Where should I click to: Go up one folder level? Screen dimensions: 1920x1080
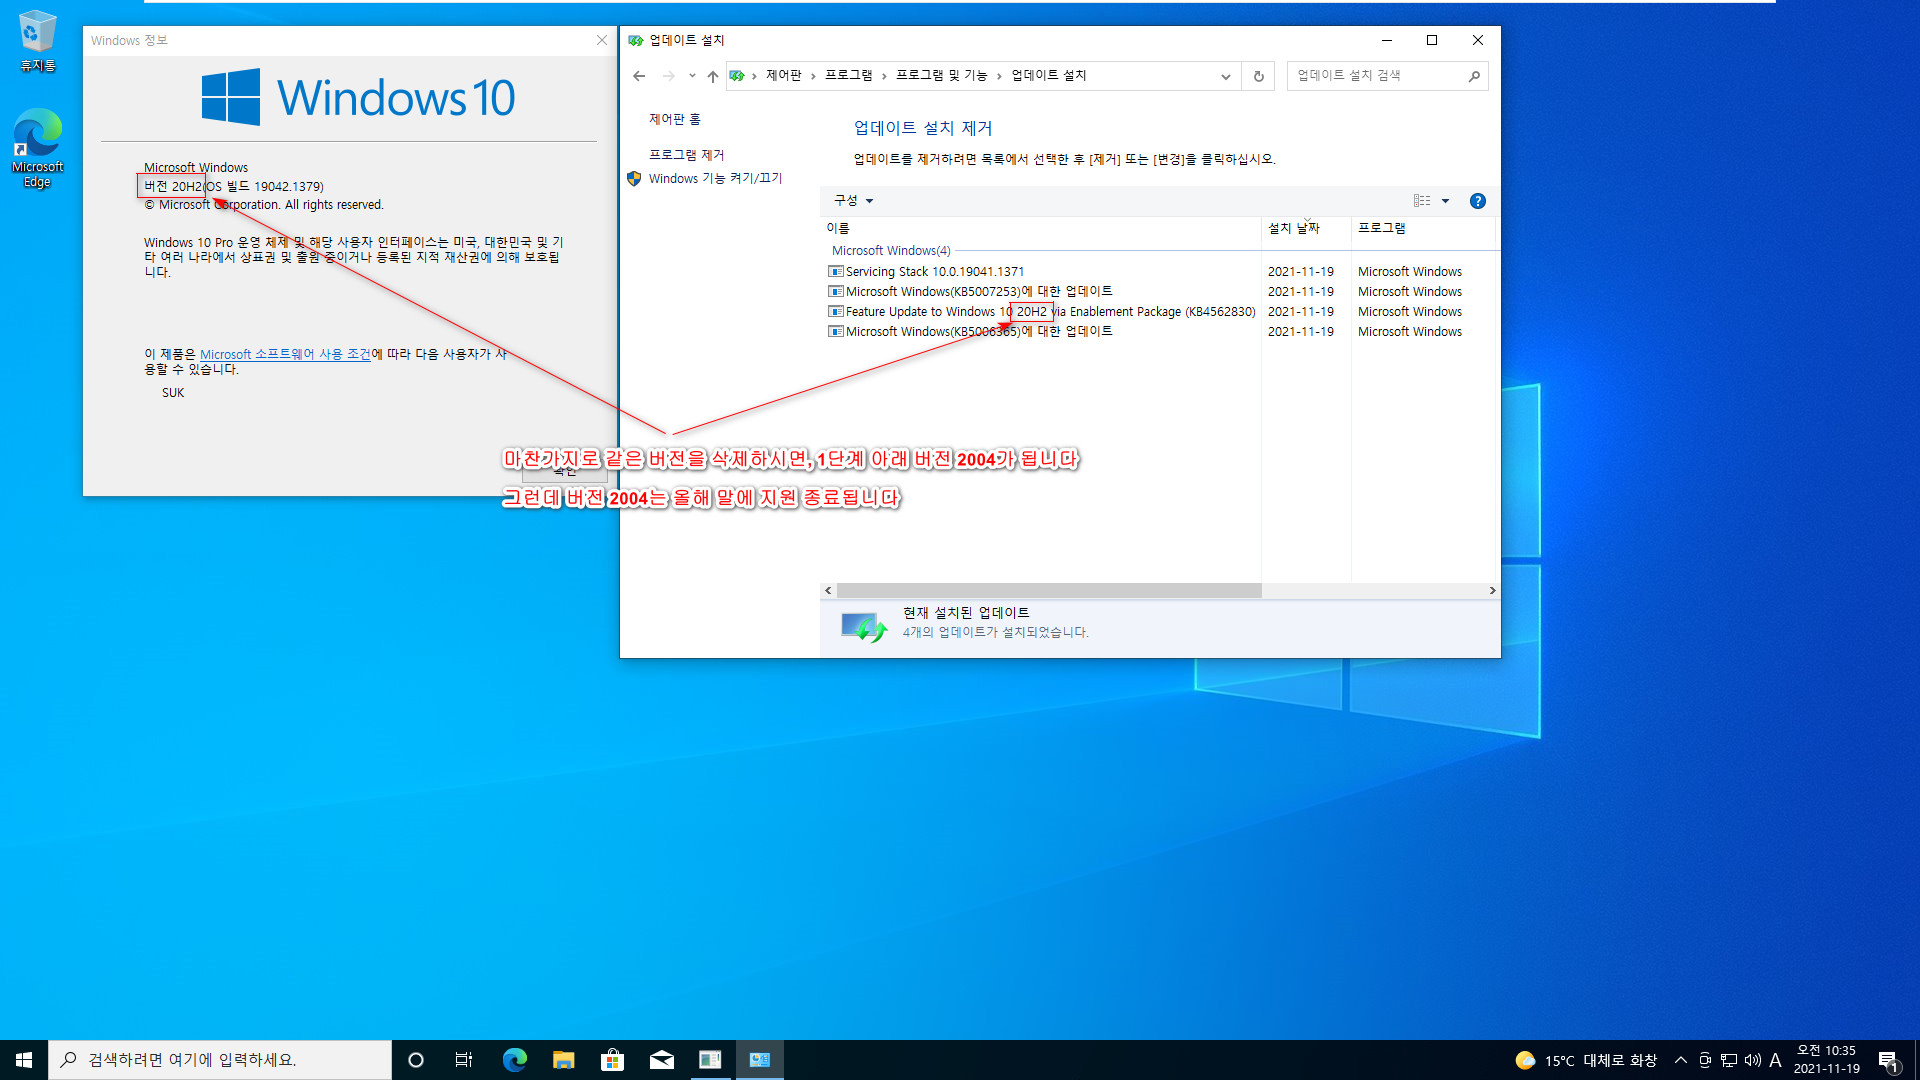(713, 76)
